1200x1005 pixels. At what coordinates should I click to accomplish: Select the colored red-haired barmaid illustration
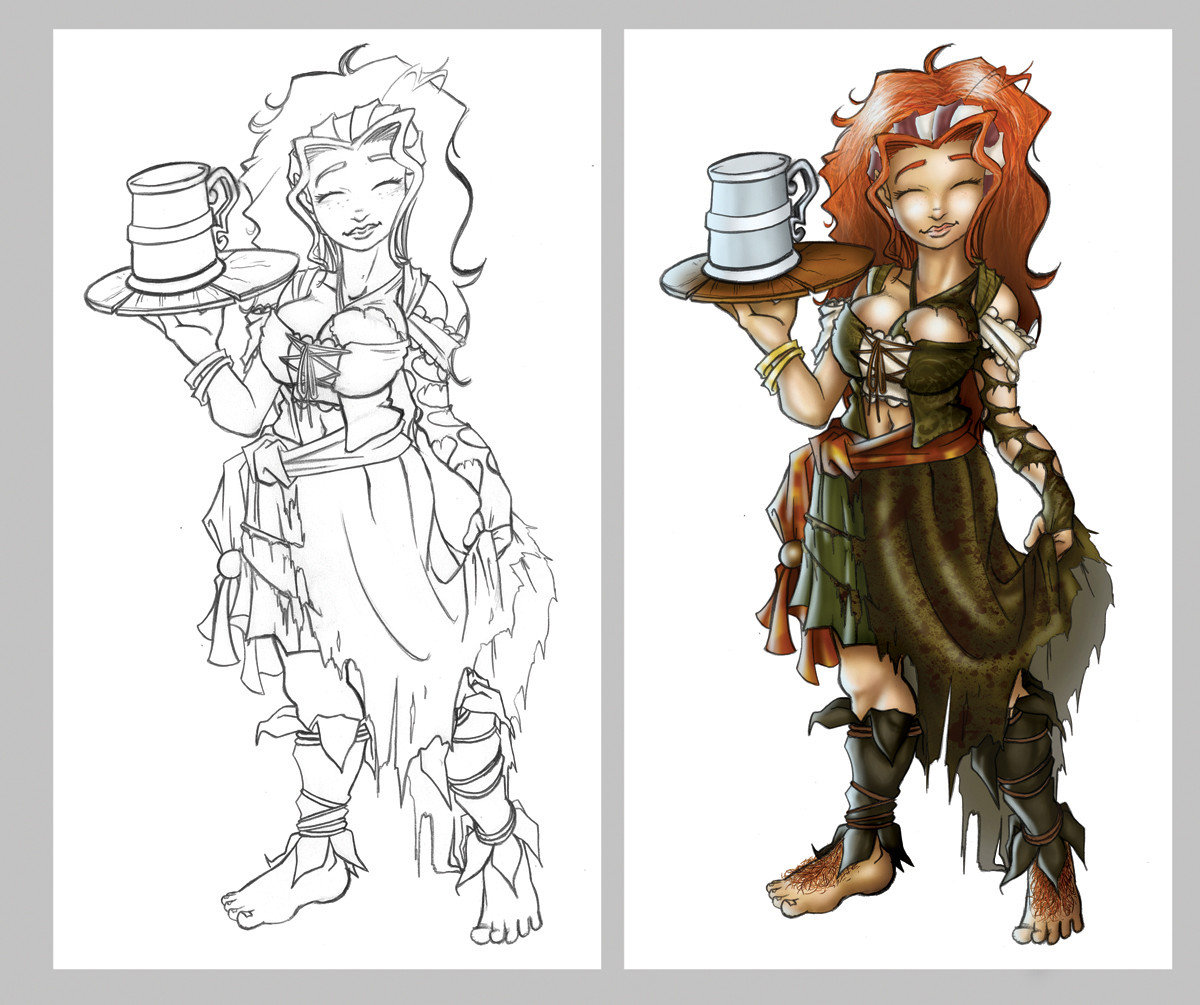(x=898, y=499)
